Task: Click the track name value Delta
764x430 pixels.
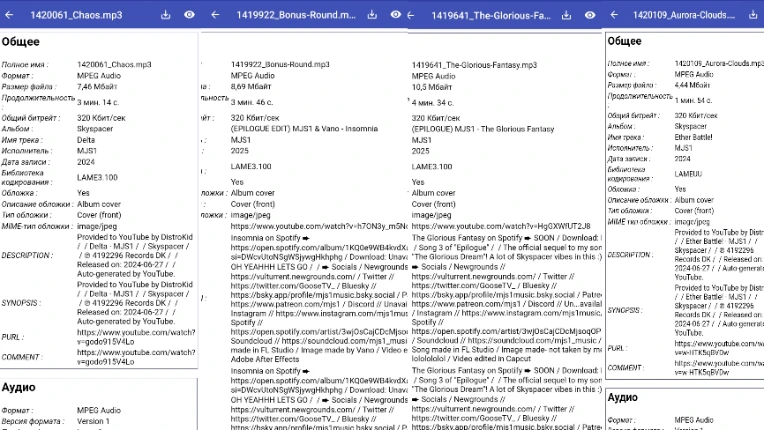Action: tap(86, 140)
